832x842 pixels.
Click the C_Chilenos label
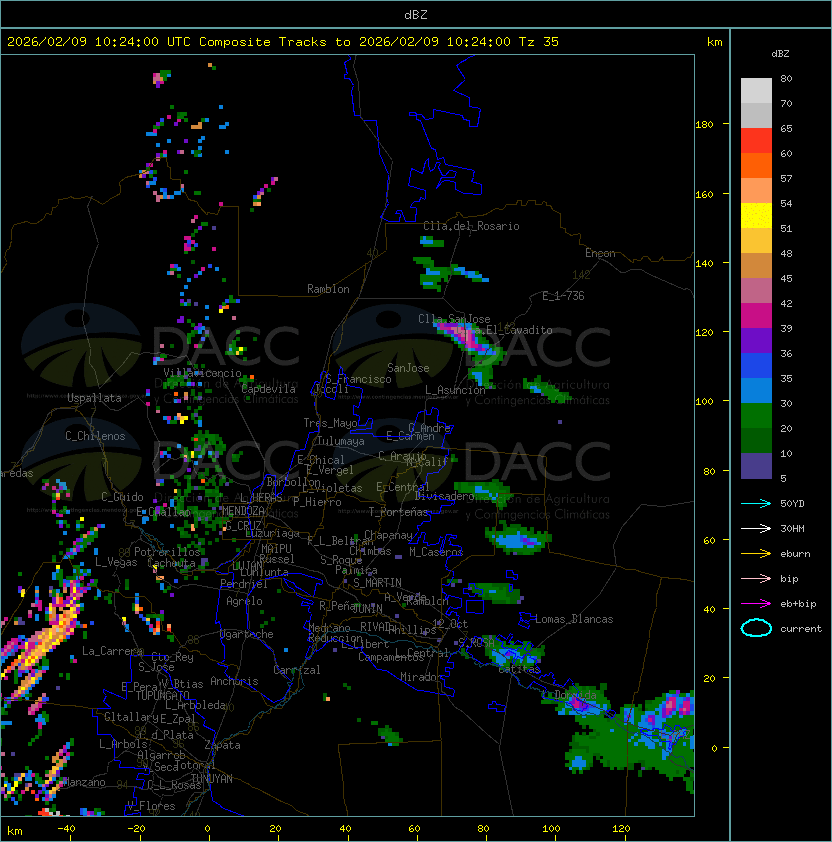tap(95, 436)
